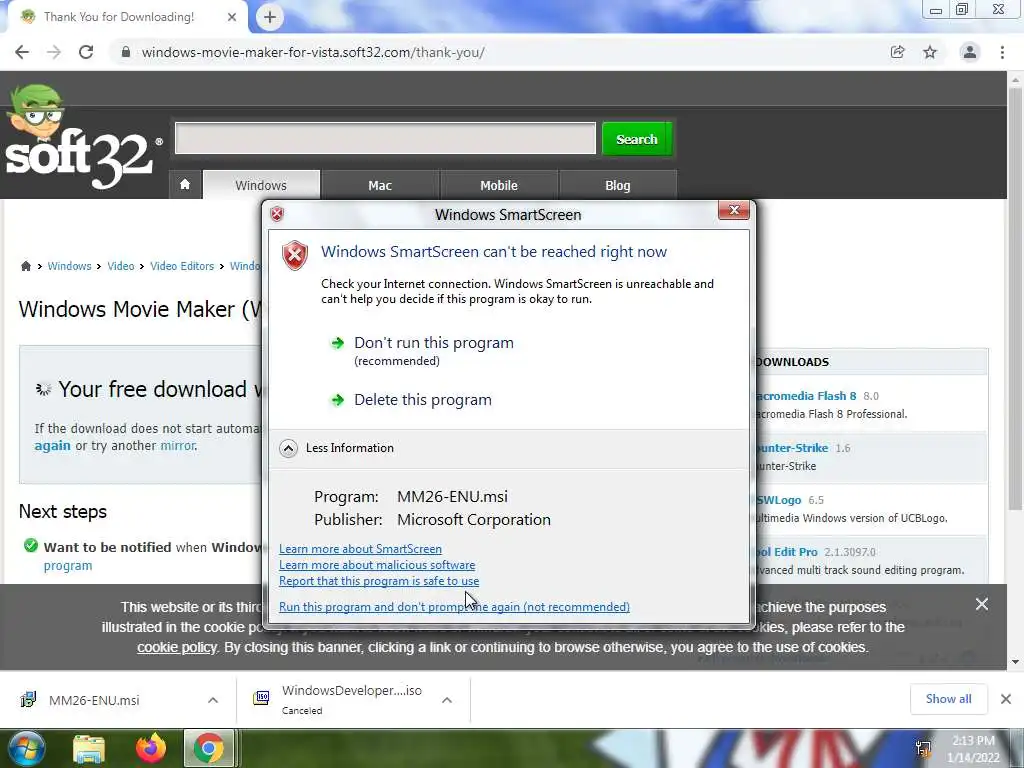Close the cookie banner with the X

click(x=982, y=604)
